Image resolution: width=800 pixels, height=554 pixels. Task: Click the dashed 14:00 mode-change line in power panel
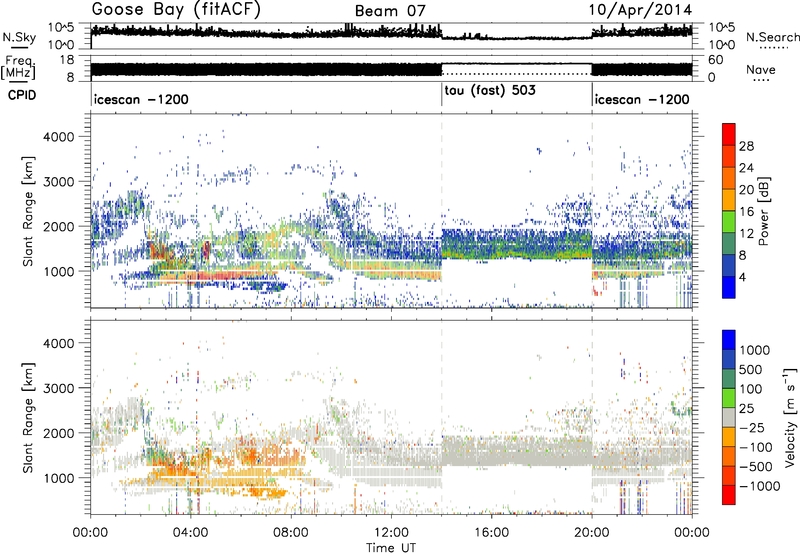tap(442, 210)
